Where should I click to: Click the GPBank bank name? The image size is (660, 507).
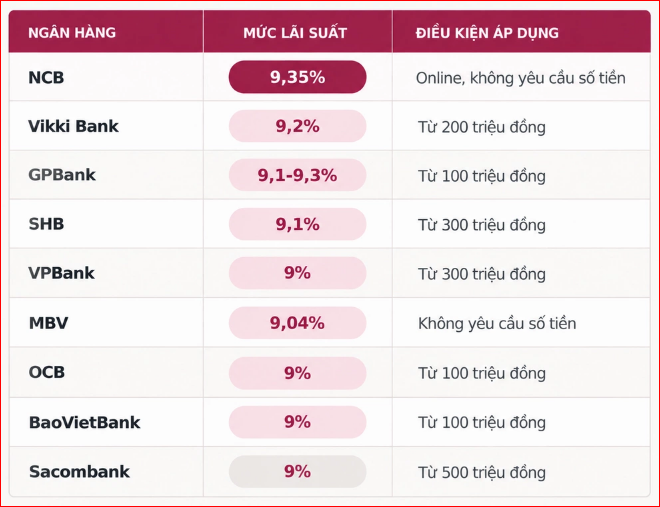coord(62,175)
